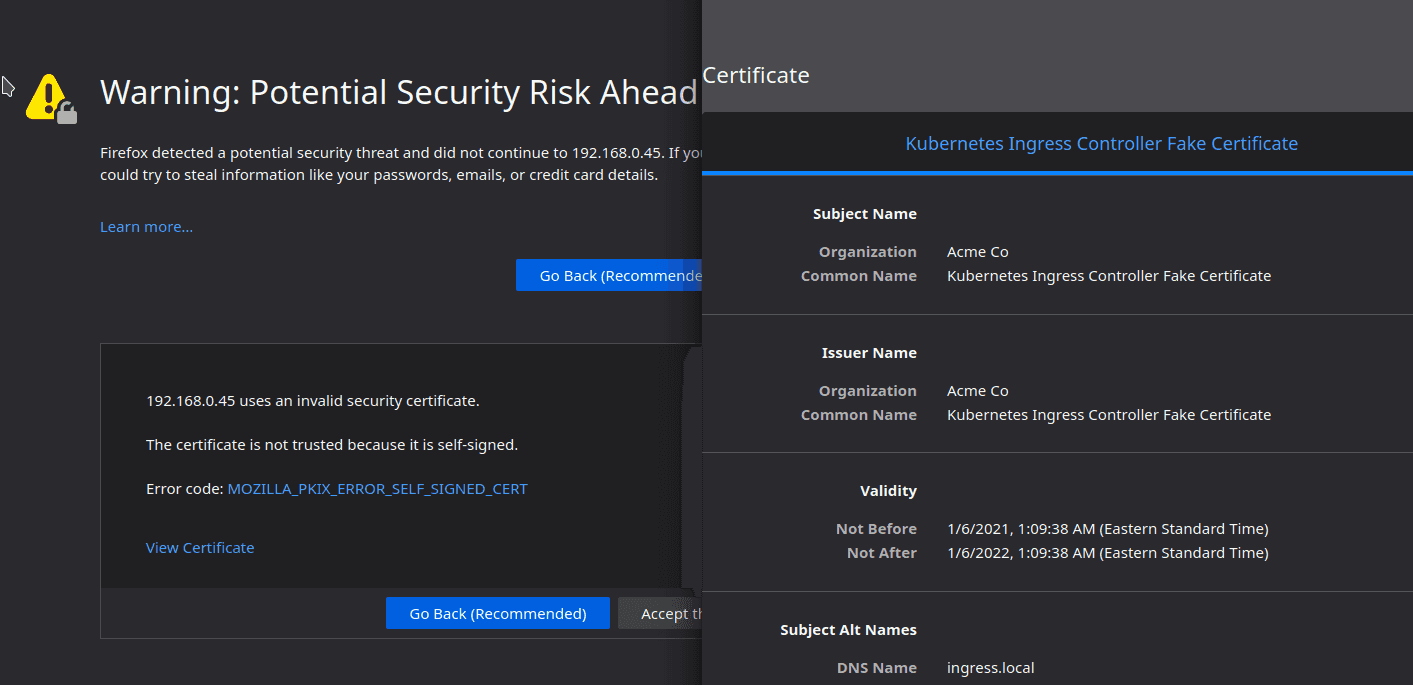Click the 'Firefox detected a potential security threat' paragraph
The height and width of the screenshot is (685, 1413).
[401, 164]
